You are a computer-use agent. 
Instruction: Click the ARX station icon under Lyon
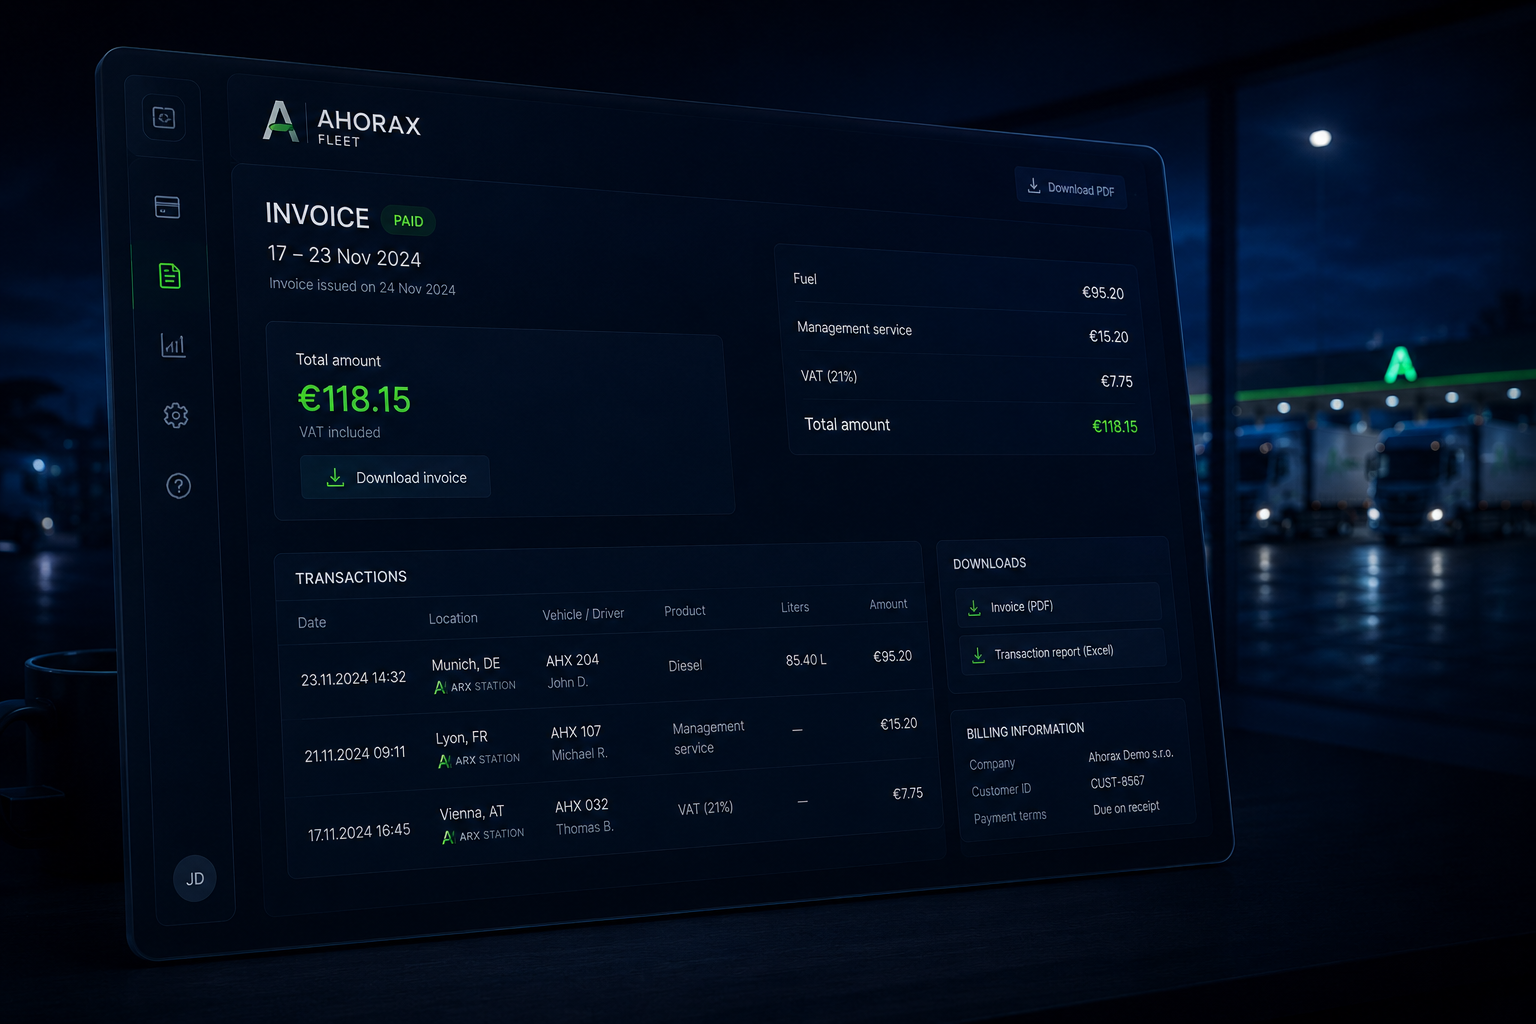(444, 761)
